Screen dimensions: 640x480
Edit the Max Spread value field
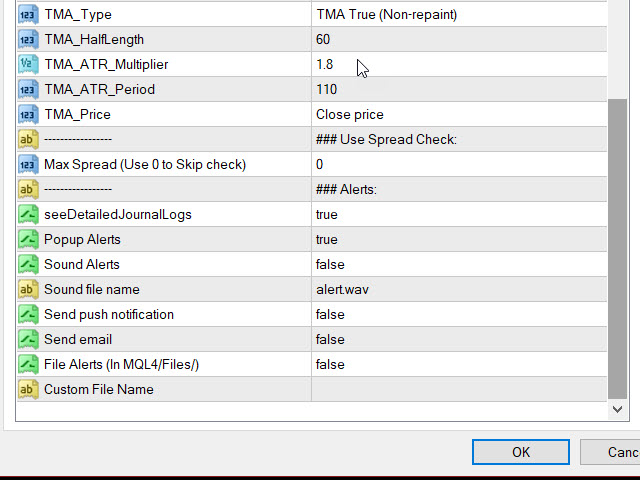tap(458, 165)
